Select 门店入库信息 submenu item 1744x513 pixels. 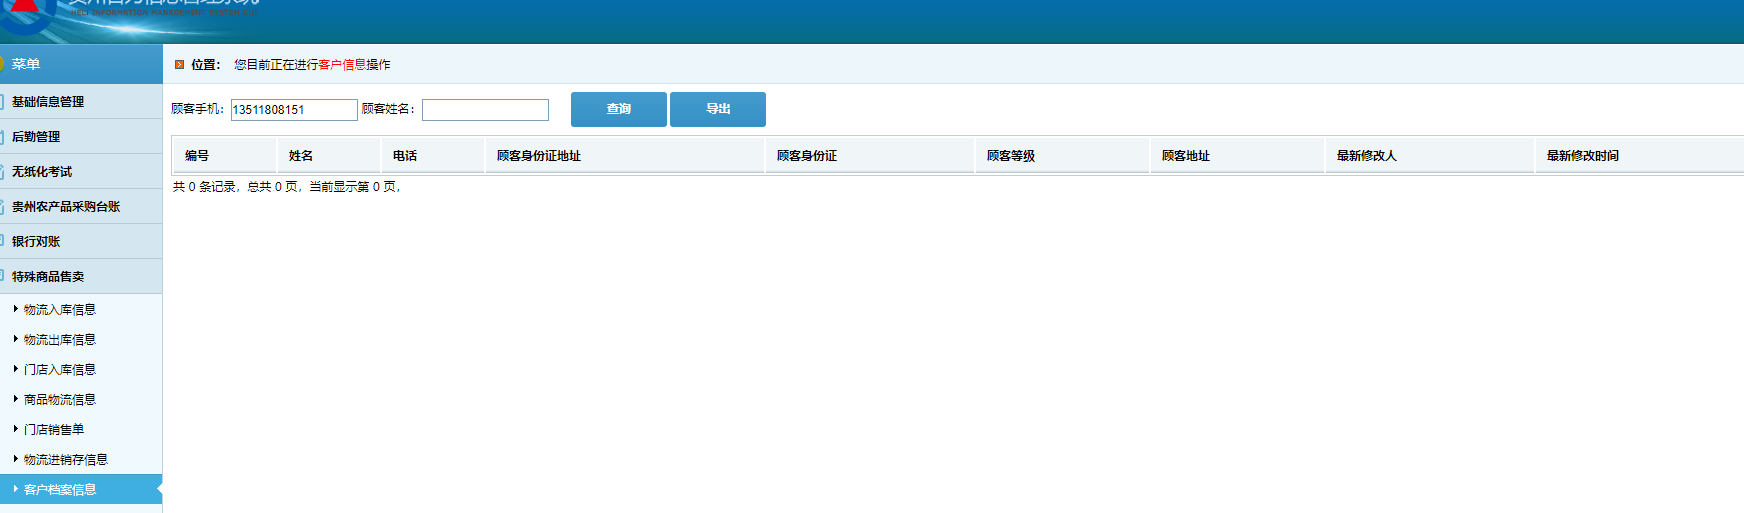[60, 370]
